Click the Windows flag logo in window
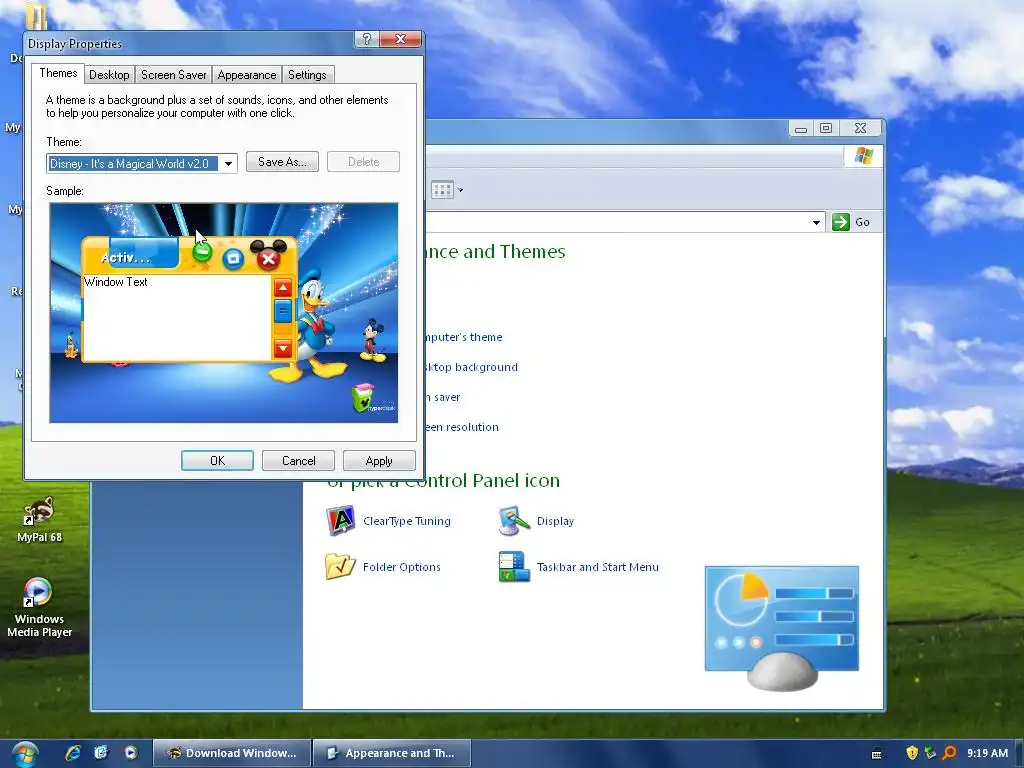This screenshot has width=1024, height=768. coord(863,155)
